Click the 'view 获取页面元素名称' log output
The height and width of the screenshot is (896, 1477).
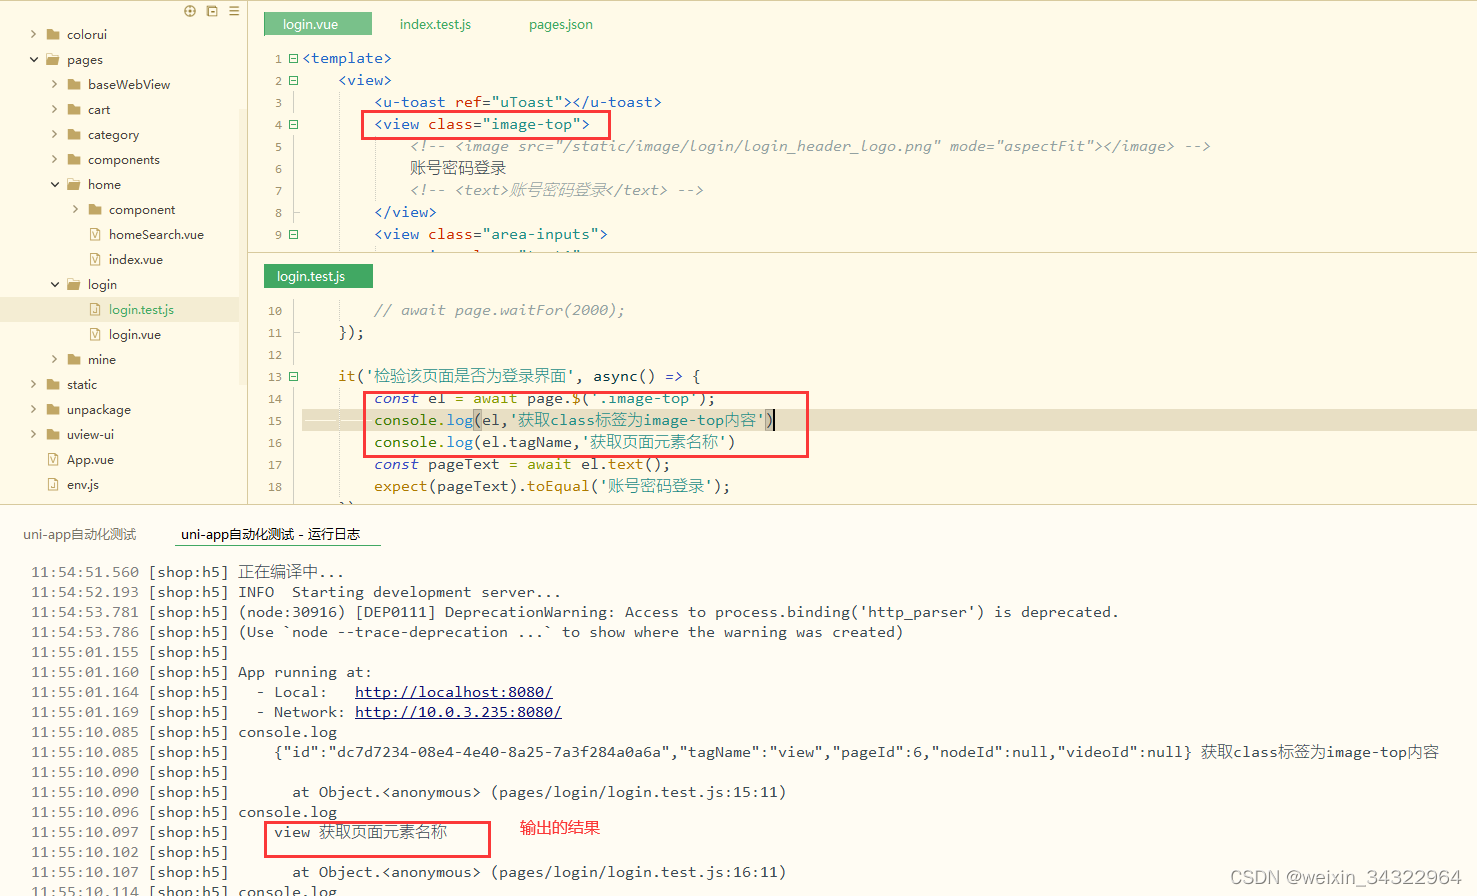click(x=360, y=832)
